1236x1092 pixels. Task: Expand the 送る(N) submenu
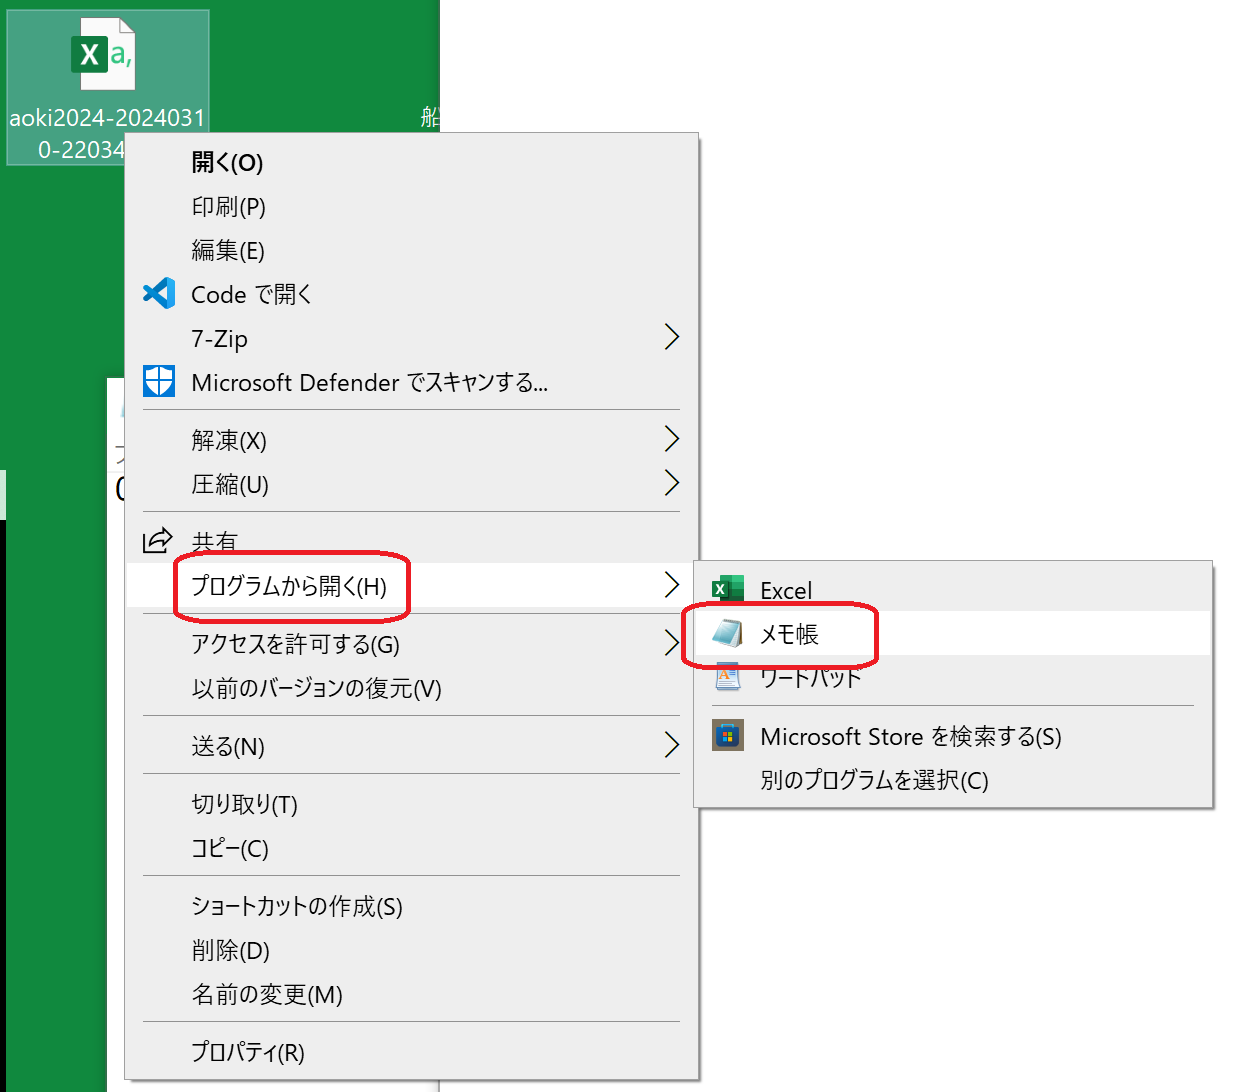[x=400, y=745]
